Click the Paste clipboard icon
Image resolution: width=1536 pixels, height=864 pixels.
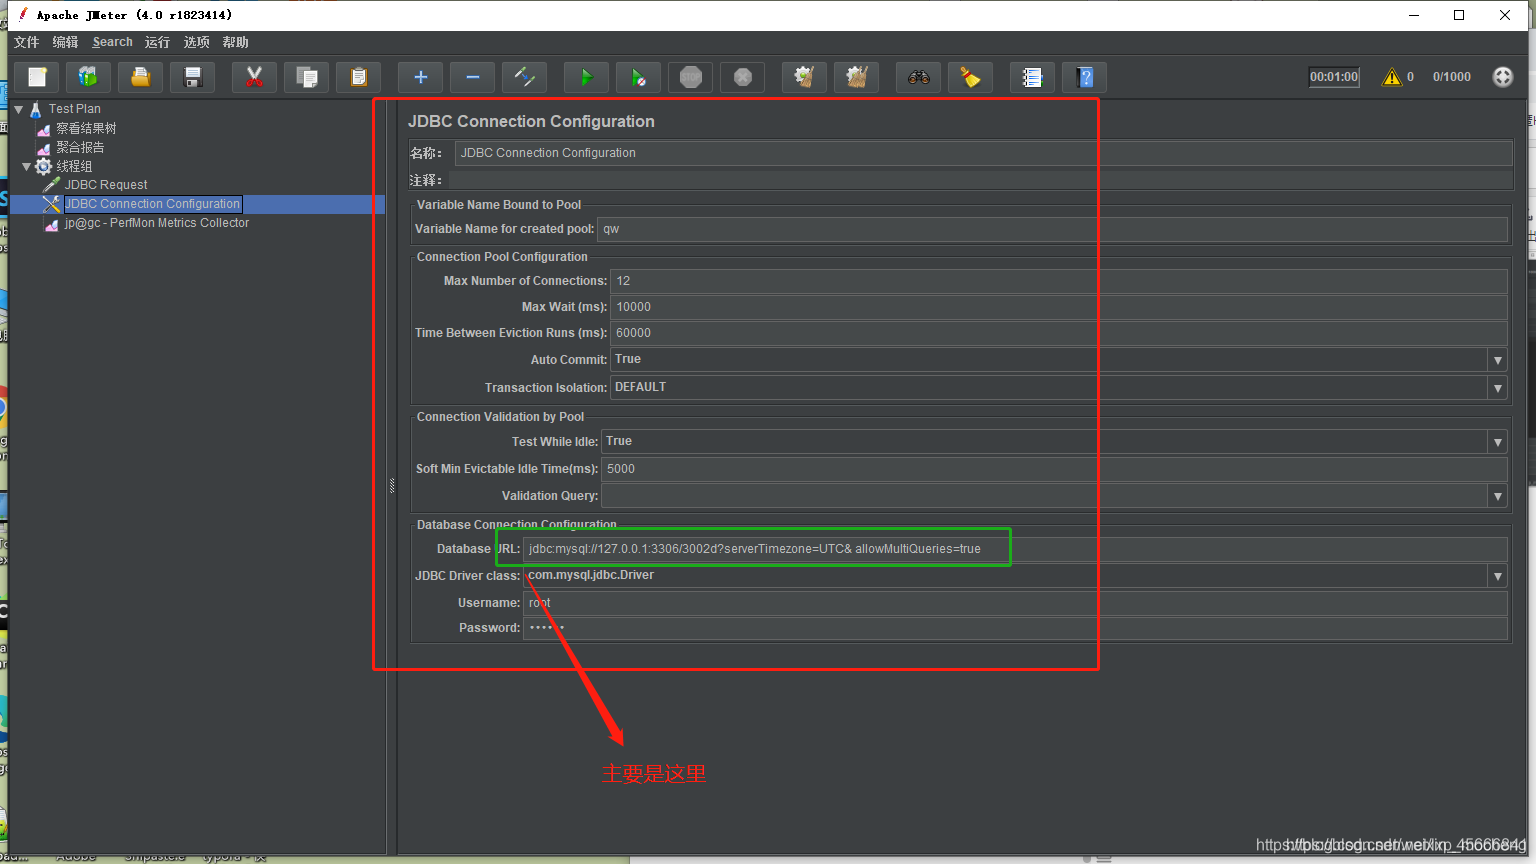coord(359,77)
